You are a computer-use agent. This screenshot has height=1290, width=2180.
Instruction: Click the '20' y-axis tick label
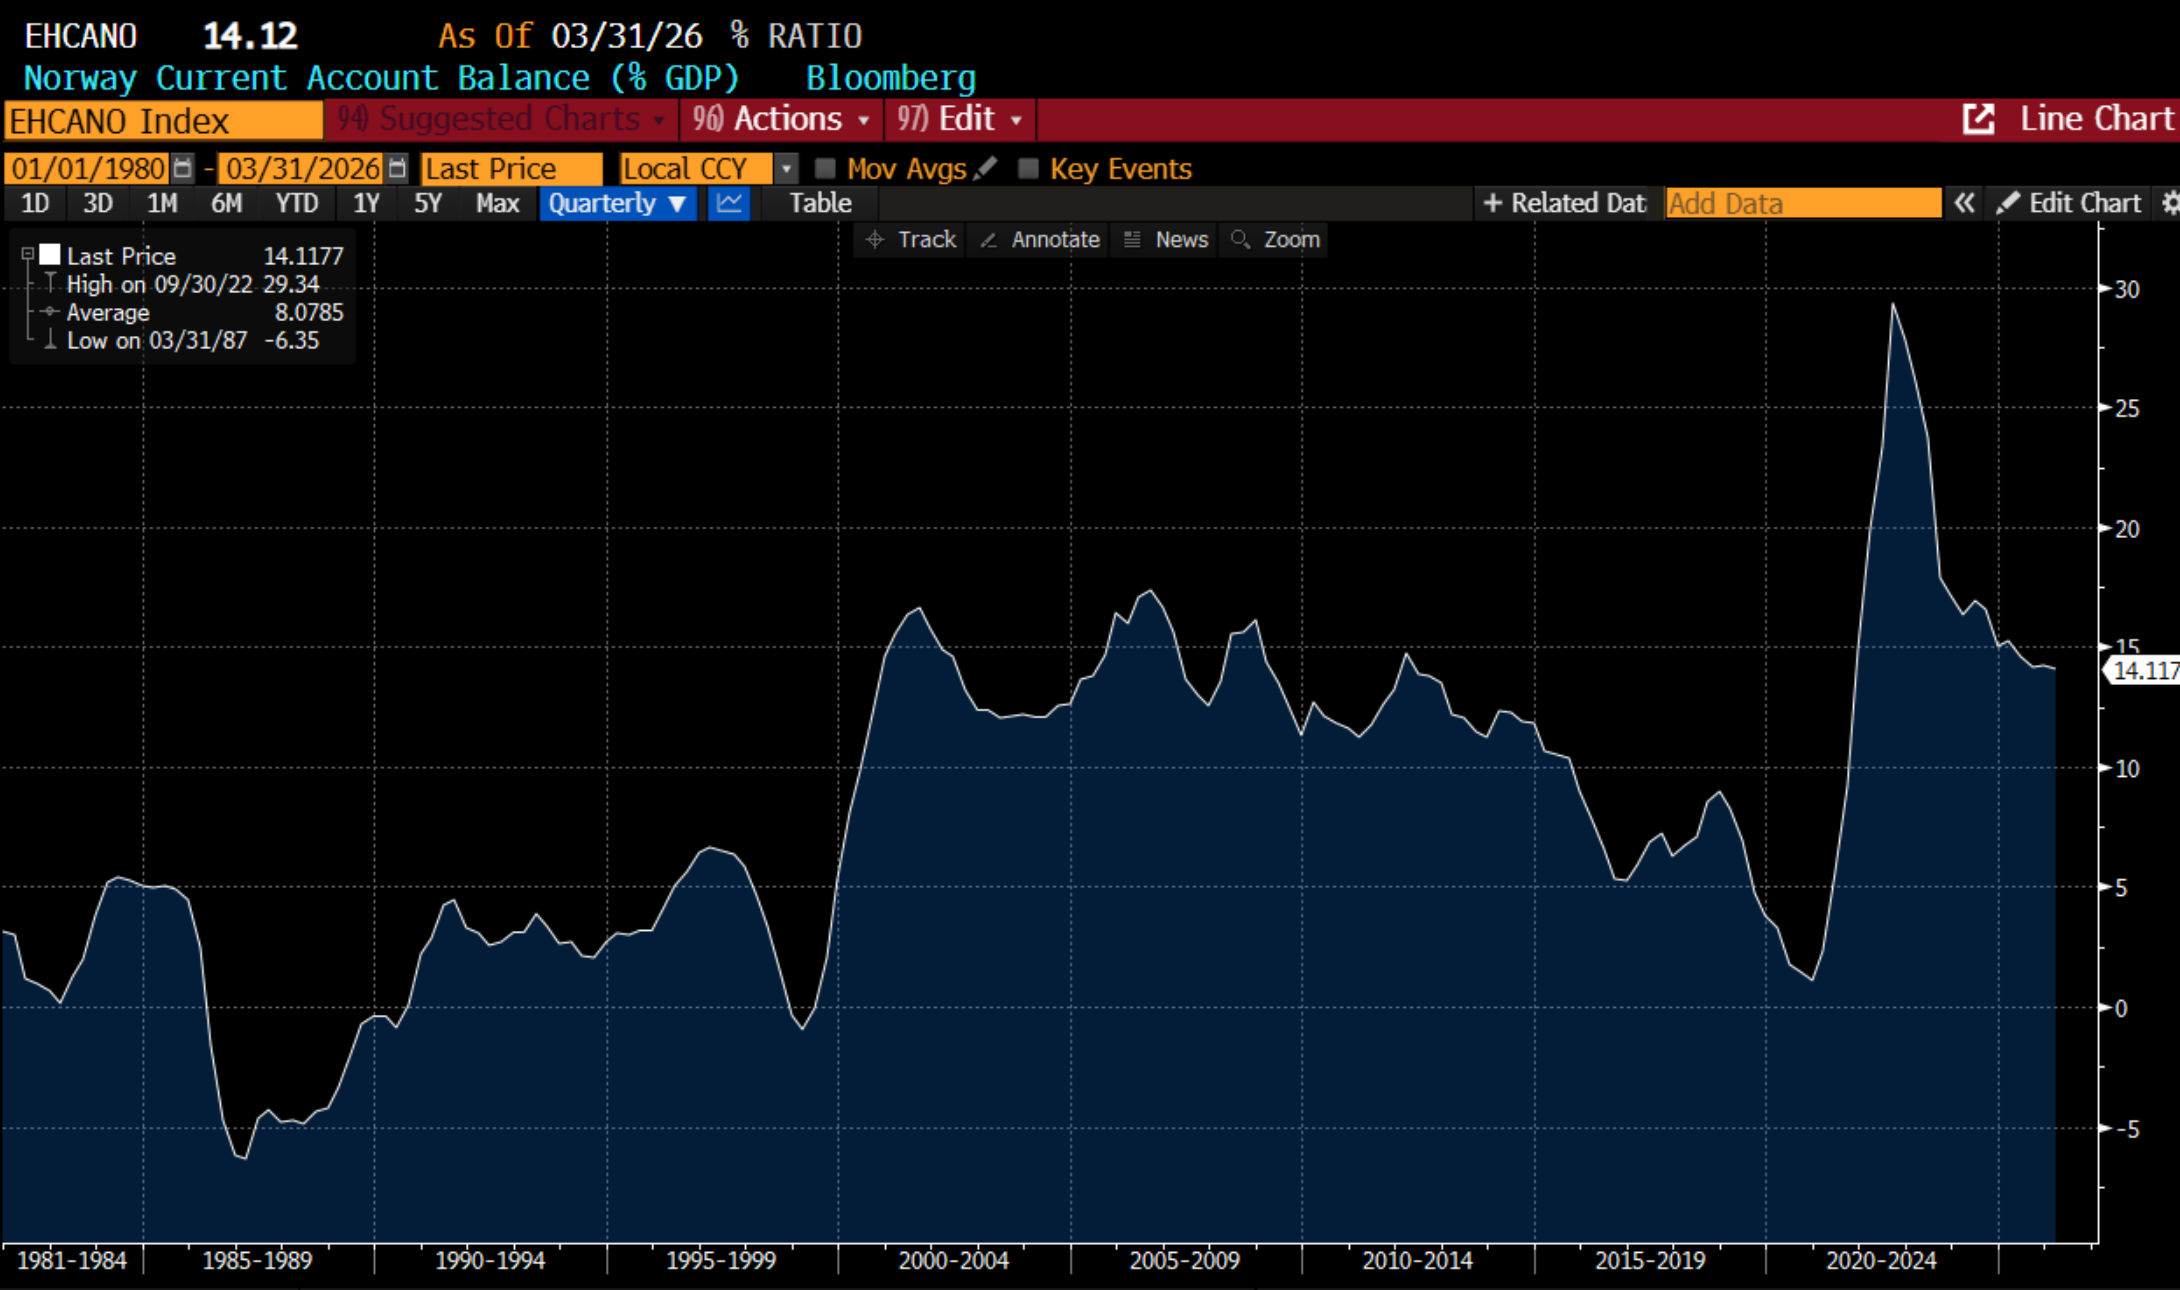[2127, 528]
